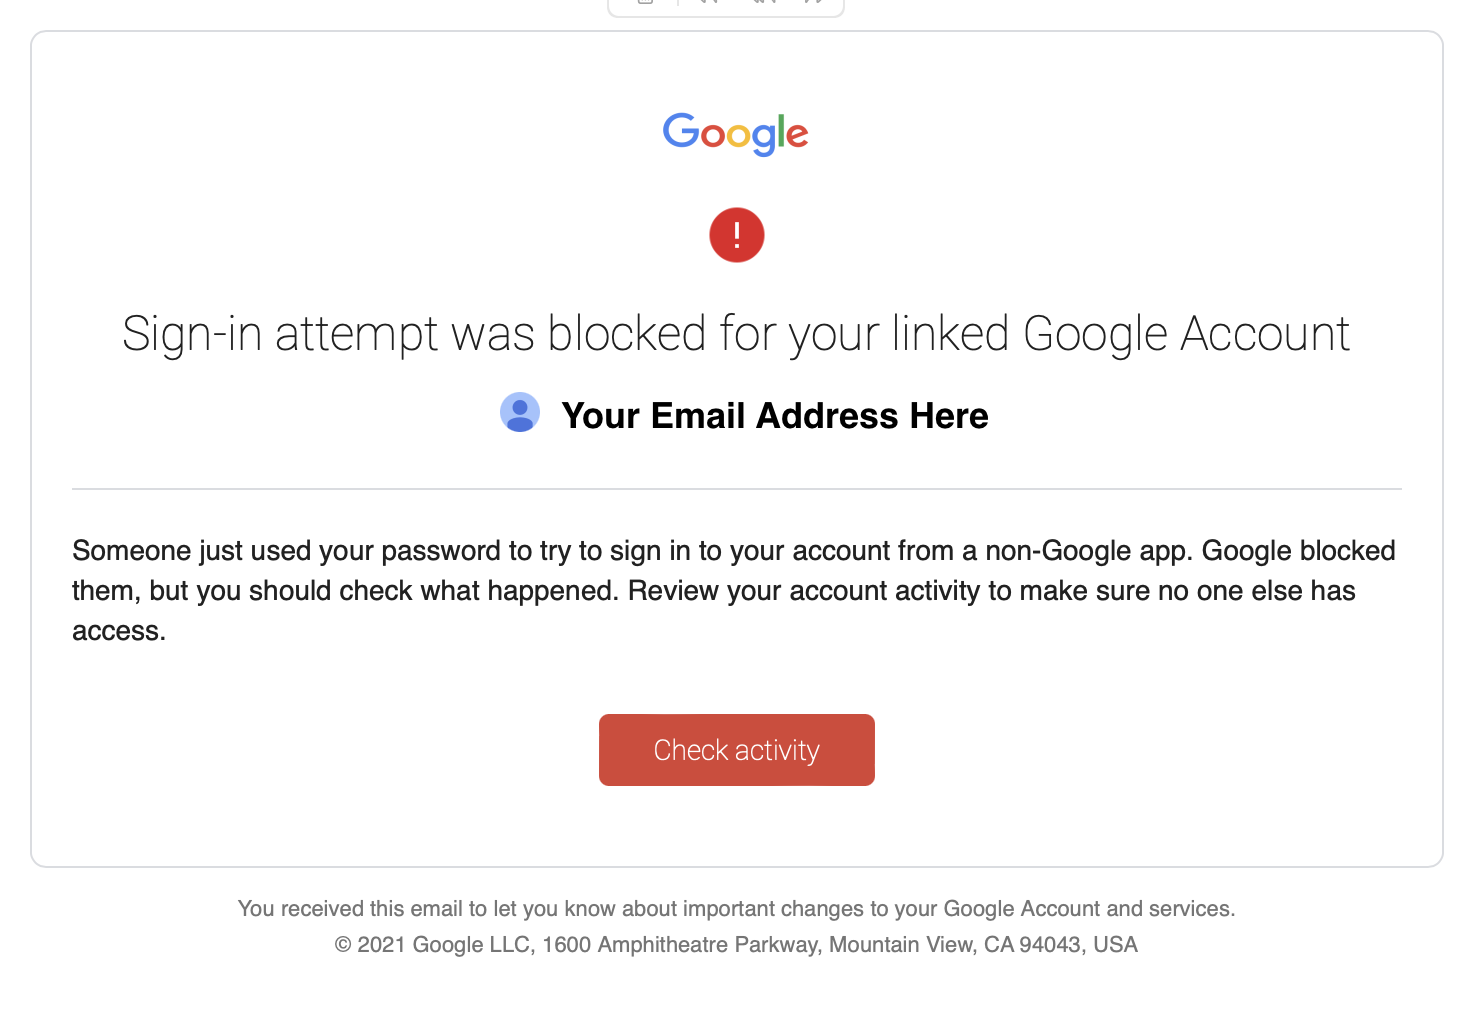Click the footer copyright notice text

(736, 944)
